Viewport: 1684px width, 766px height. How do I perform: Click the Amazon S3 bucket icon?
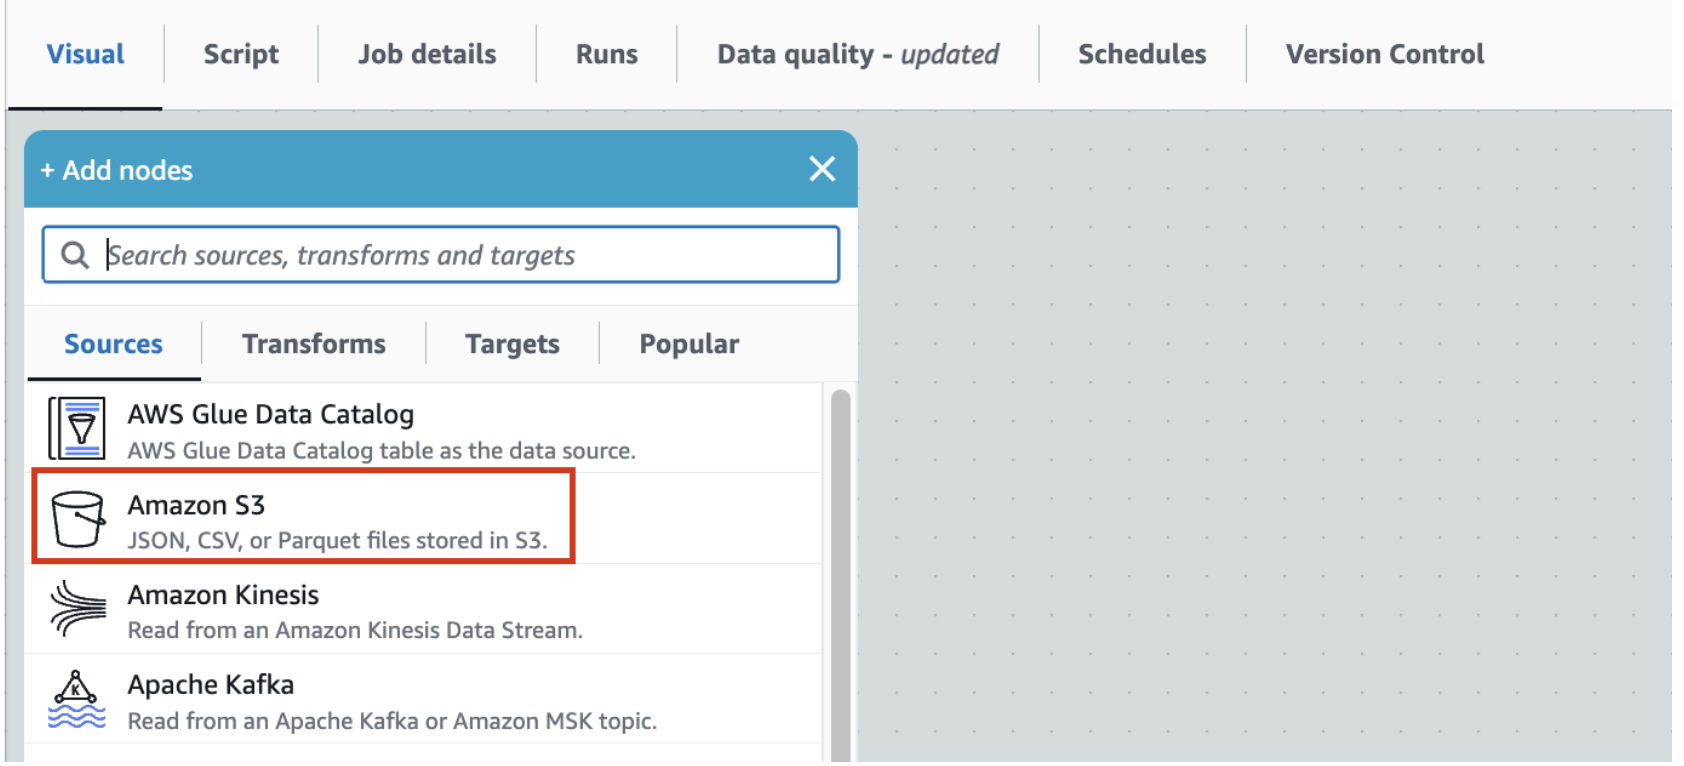pos(78,519)
